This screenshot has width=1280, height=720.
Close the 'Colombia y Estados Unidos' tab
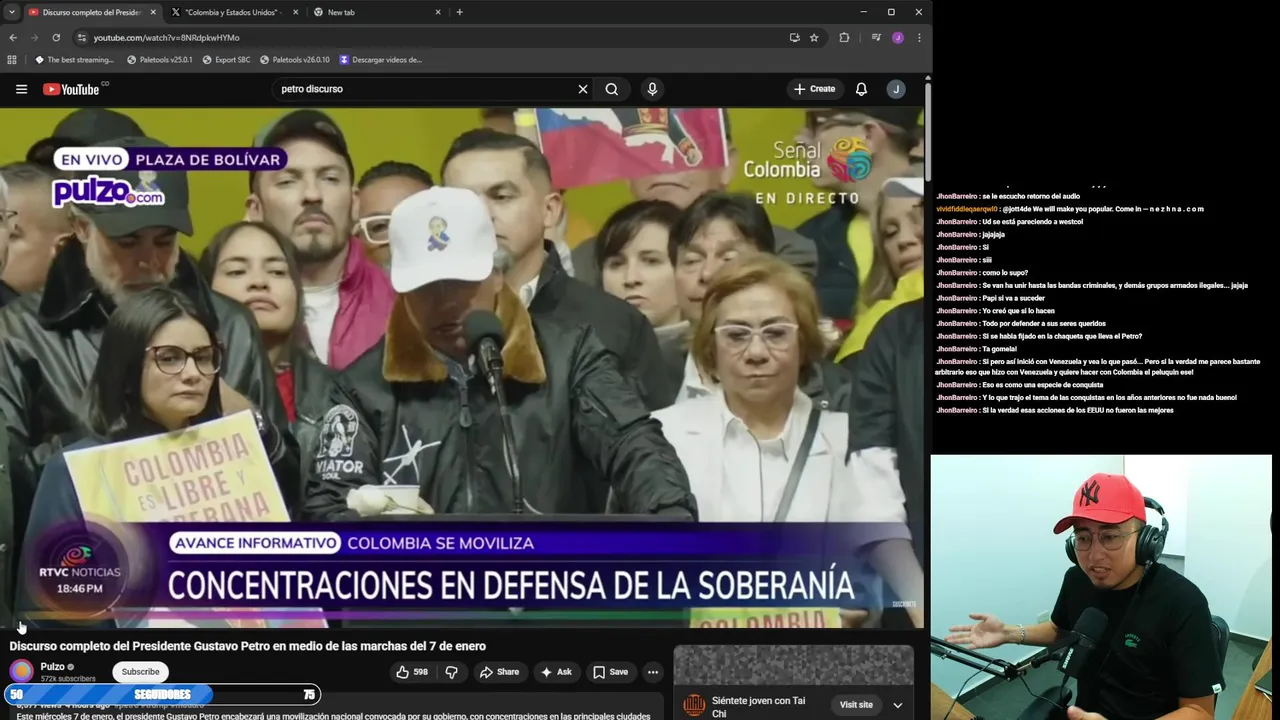tap(296, 12)
